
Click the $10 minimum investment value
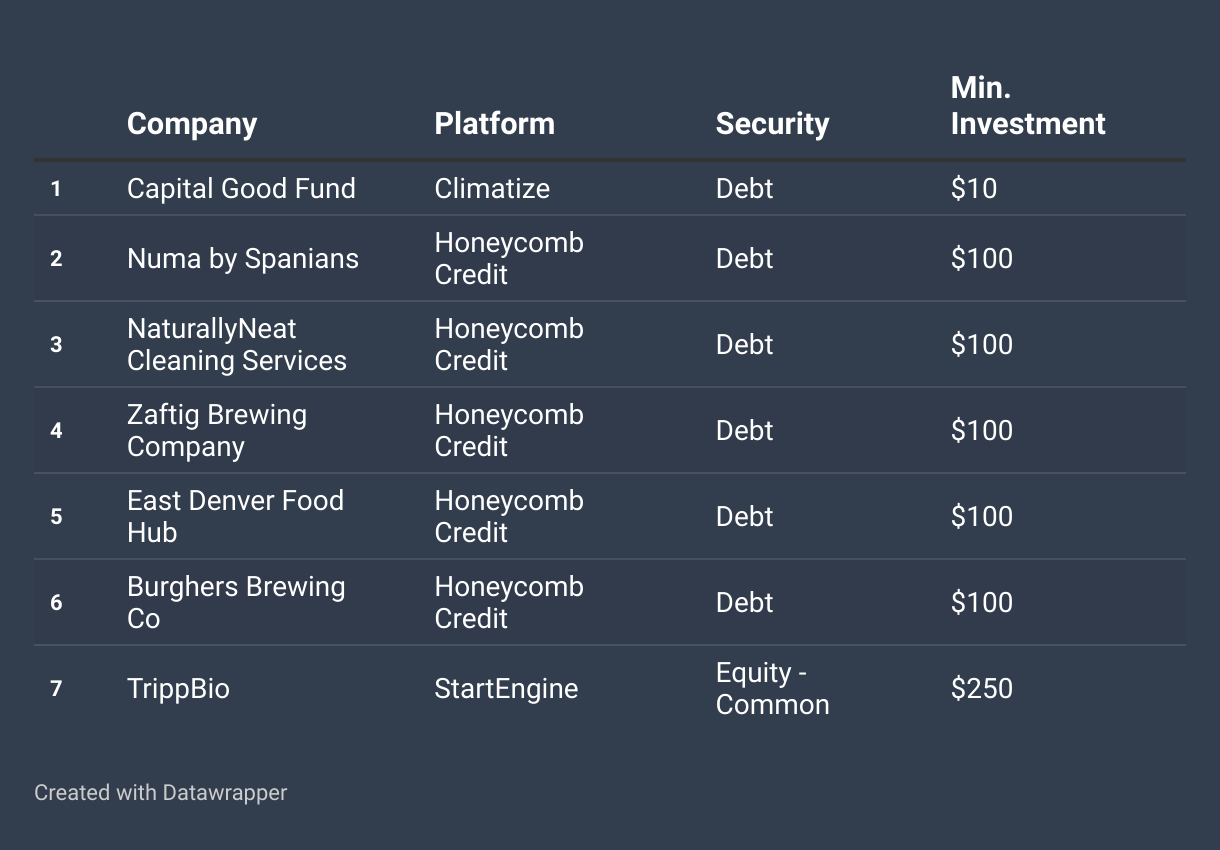pyautogui.click(x=974, y=189)
